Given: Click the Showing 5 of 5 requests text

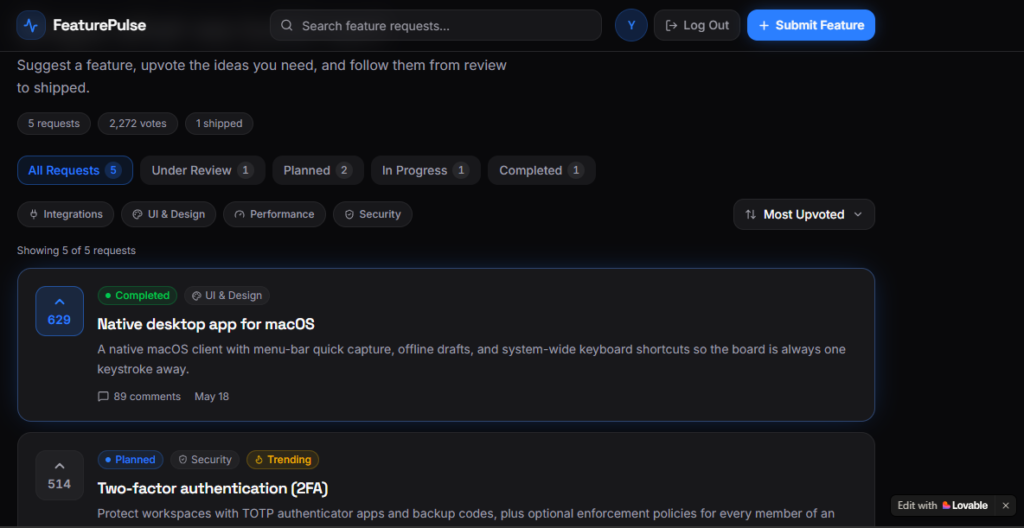Looking at the screenshot, I should point(76,250).
